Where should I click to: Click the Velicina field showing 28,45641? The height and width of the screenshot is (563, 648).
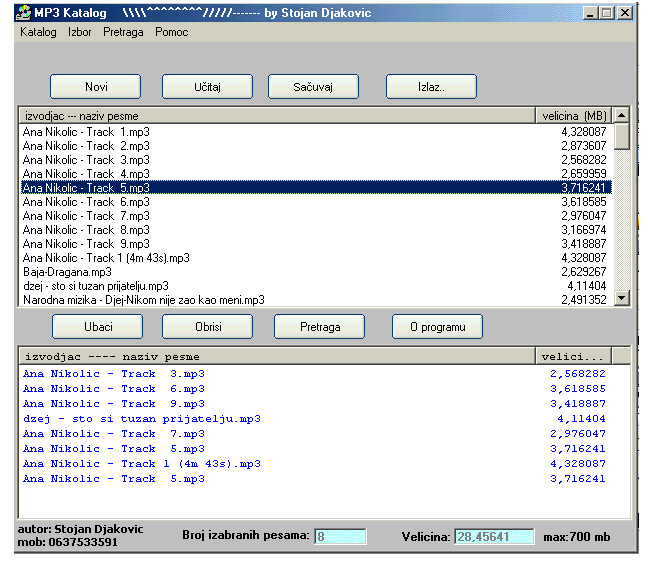(494, 537)
